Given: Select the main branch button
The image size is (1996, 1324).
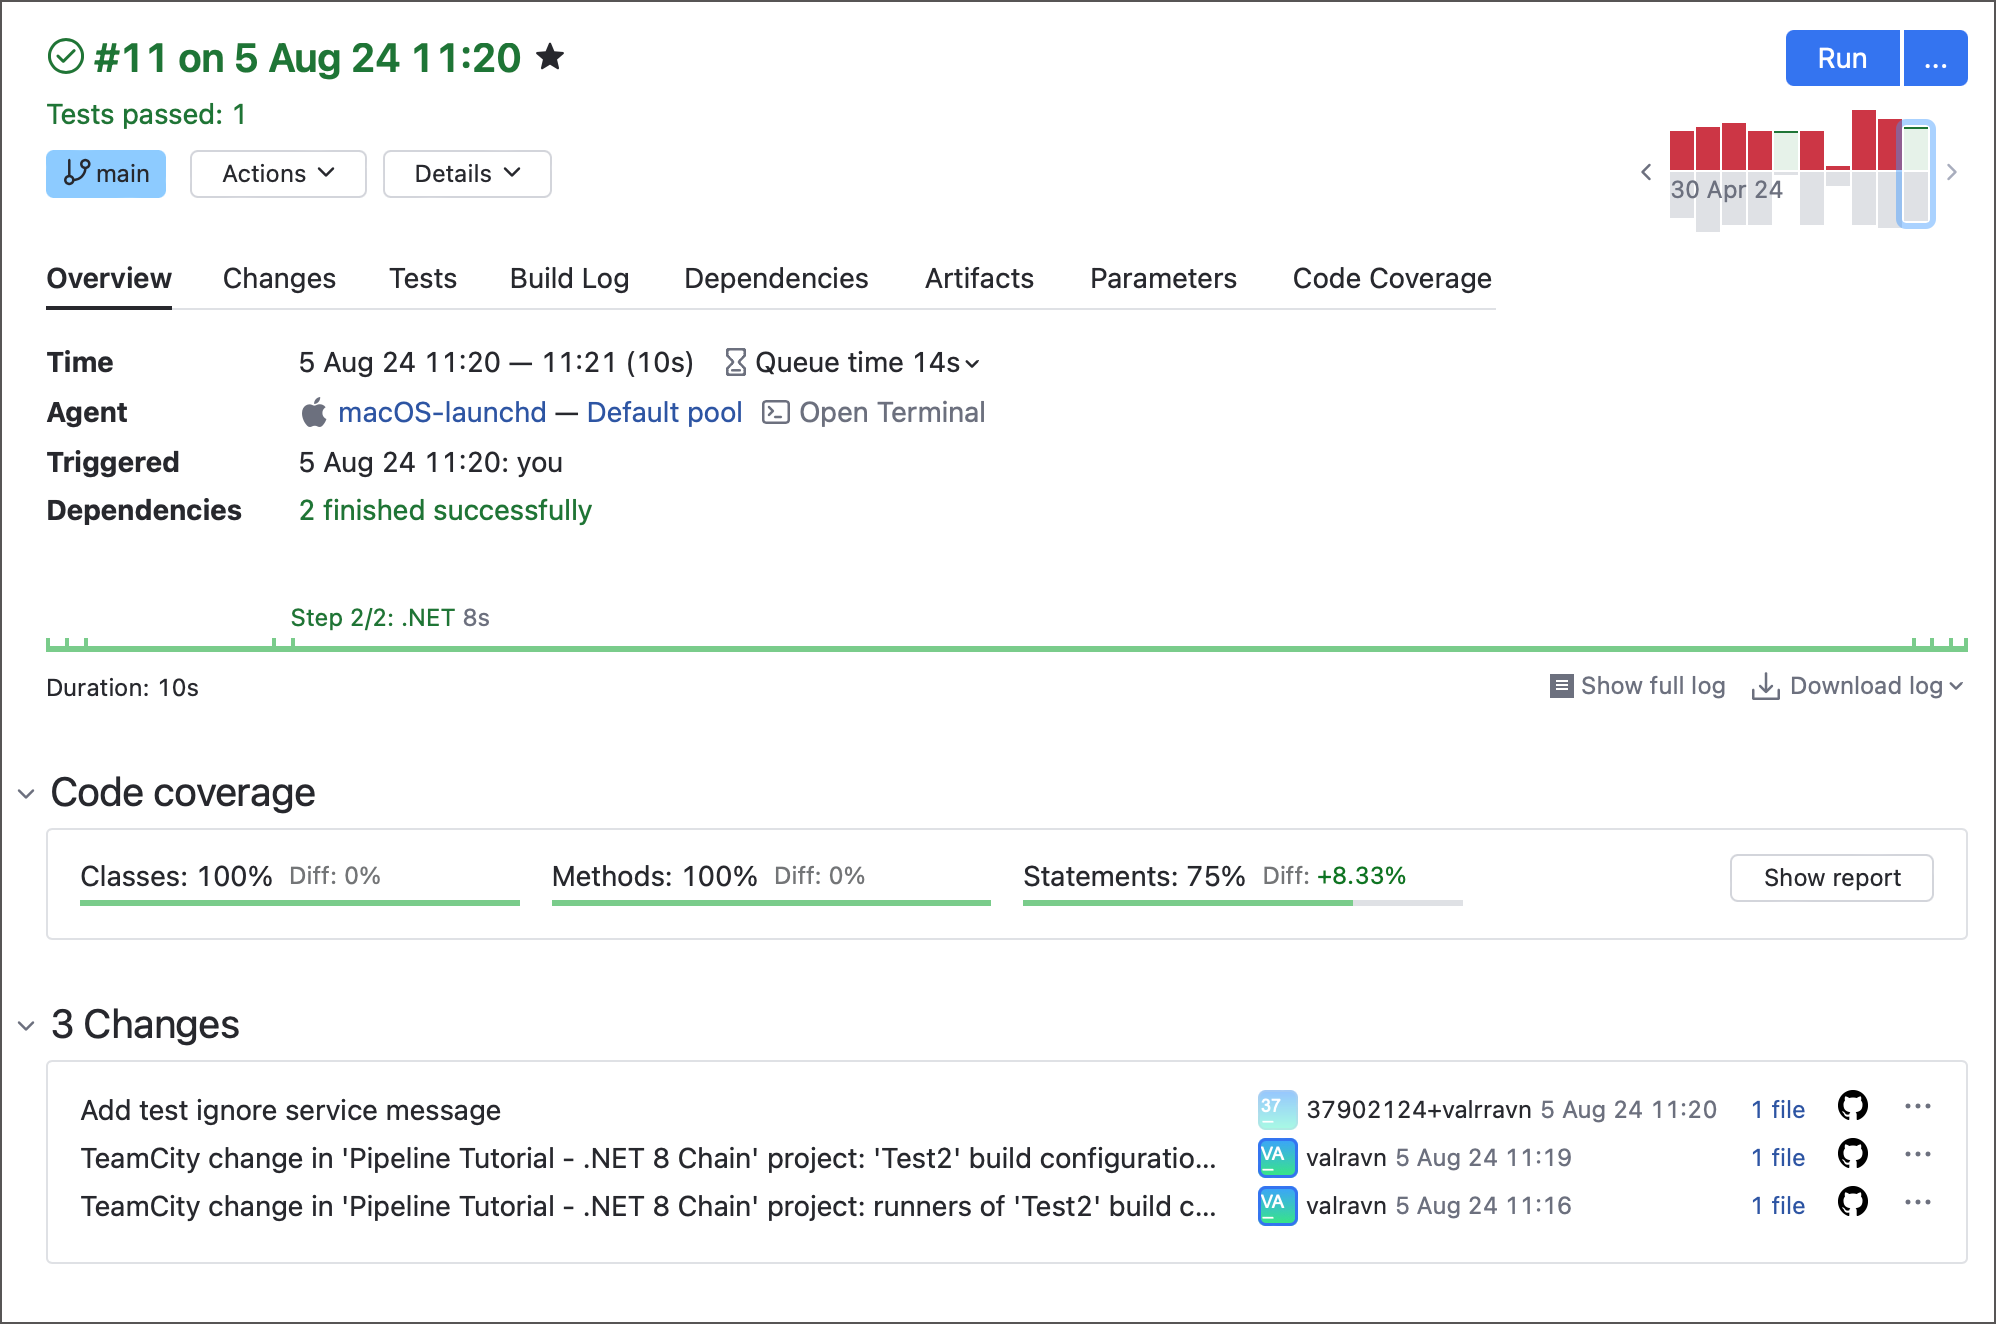Looking at the screenshot, I should tap(106, 173).
